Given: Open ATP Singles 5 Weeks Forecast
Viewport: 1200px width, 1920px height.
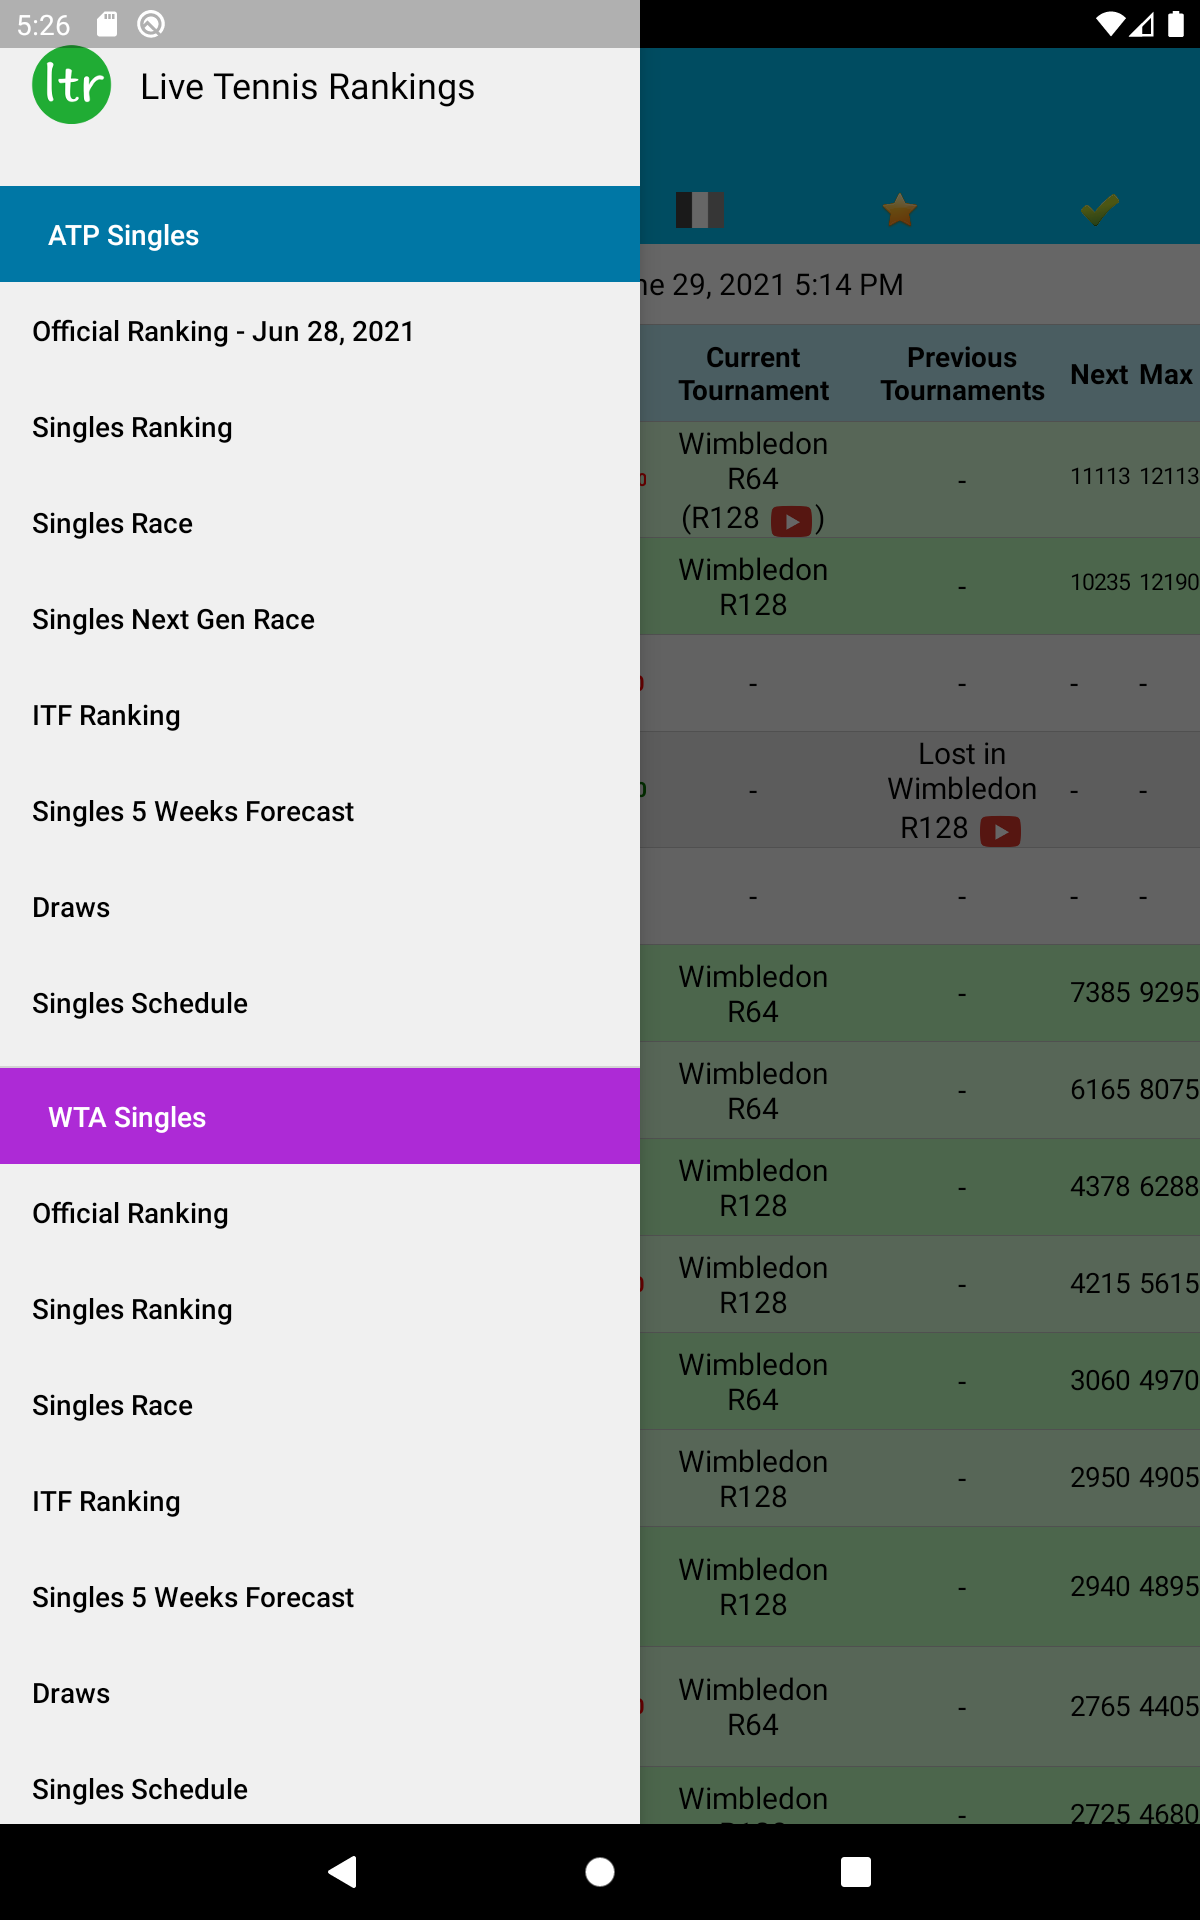Looking at the screenshot, I should click(320, 811).
